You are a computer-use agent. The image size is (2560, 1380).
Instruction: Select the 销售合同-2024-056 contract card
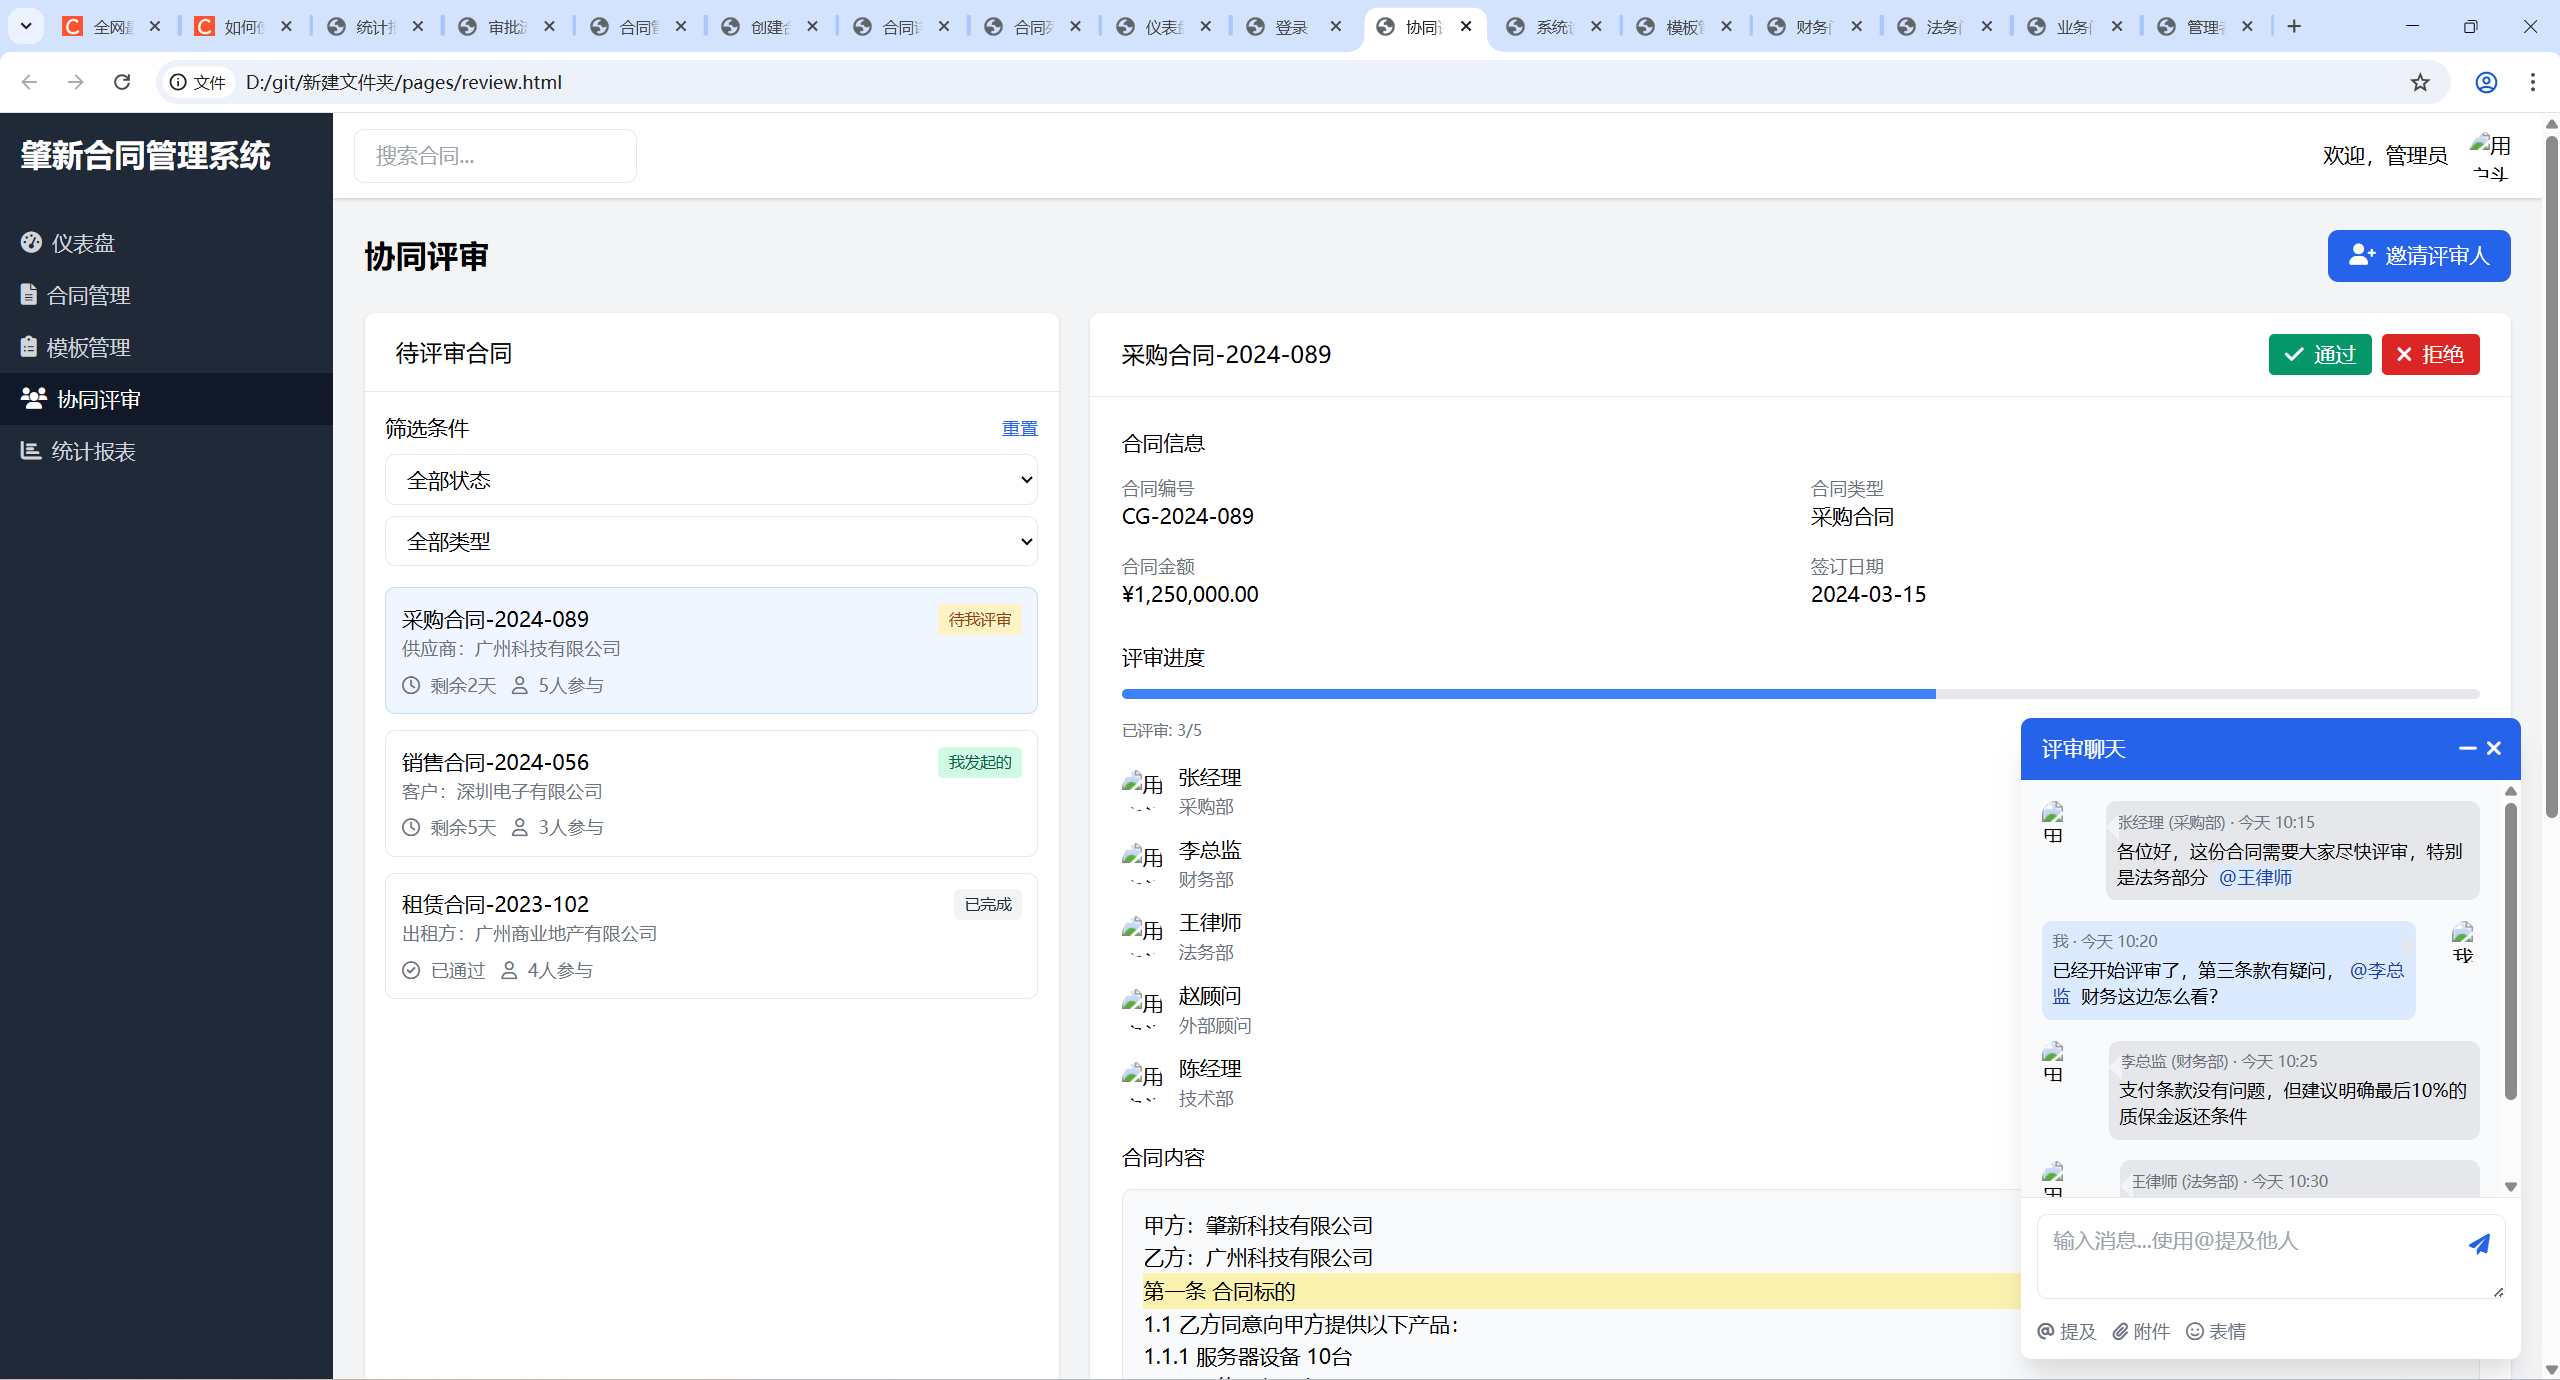711,793
